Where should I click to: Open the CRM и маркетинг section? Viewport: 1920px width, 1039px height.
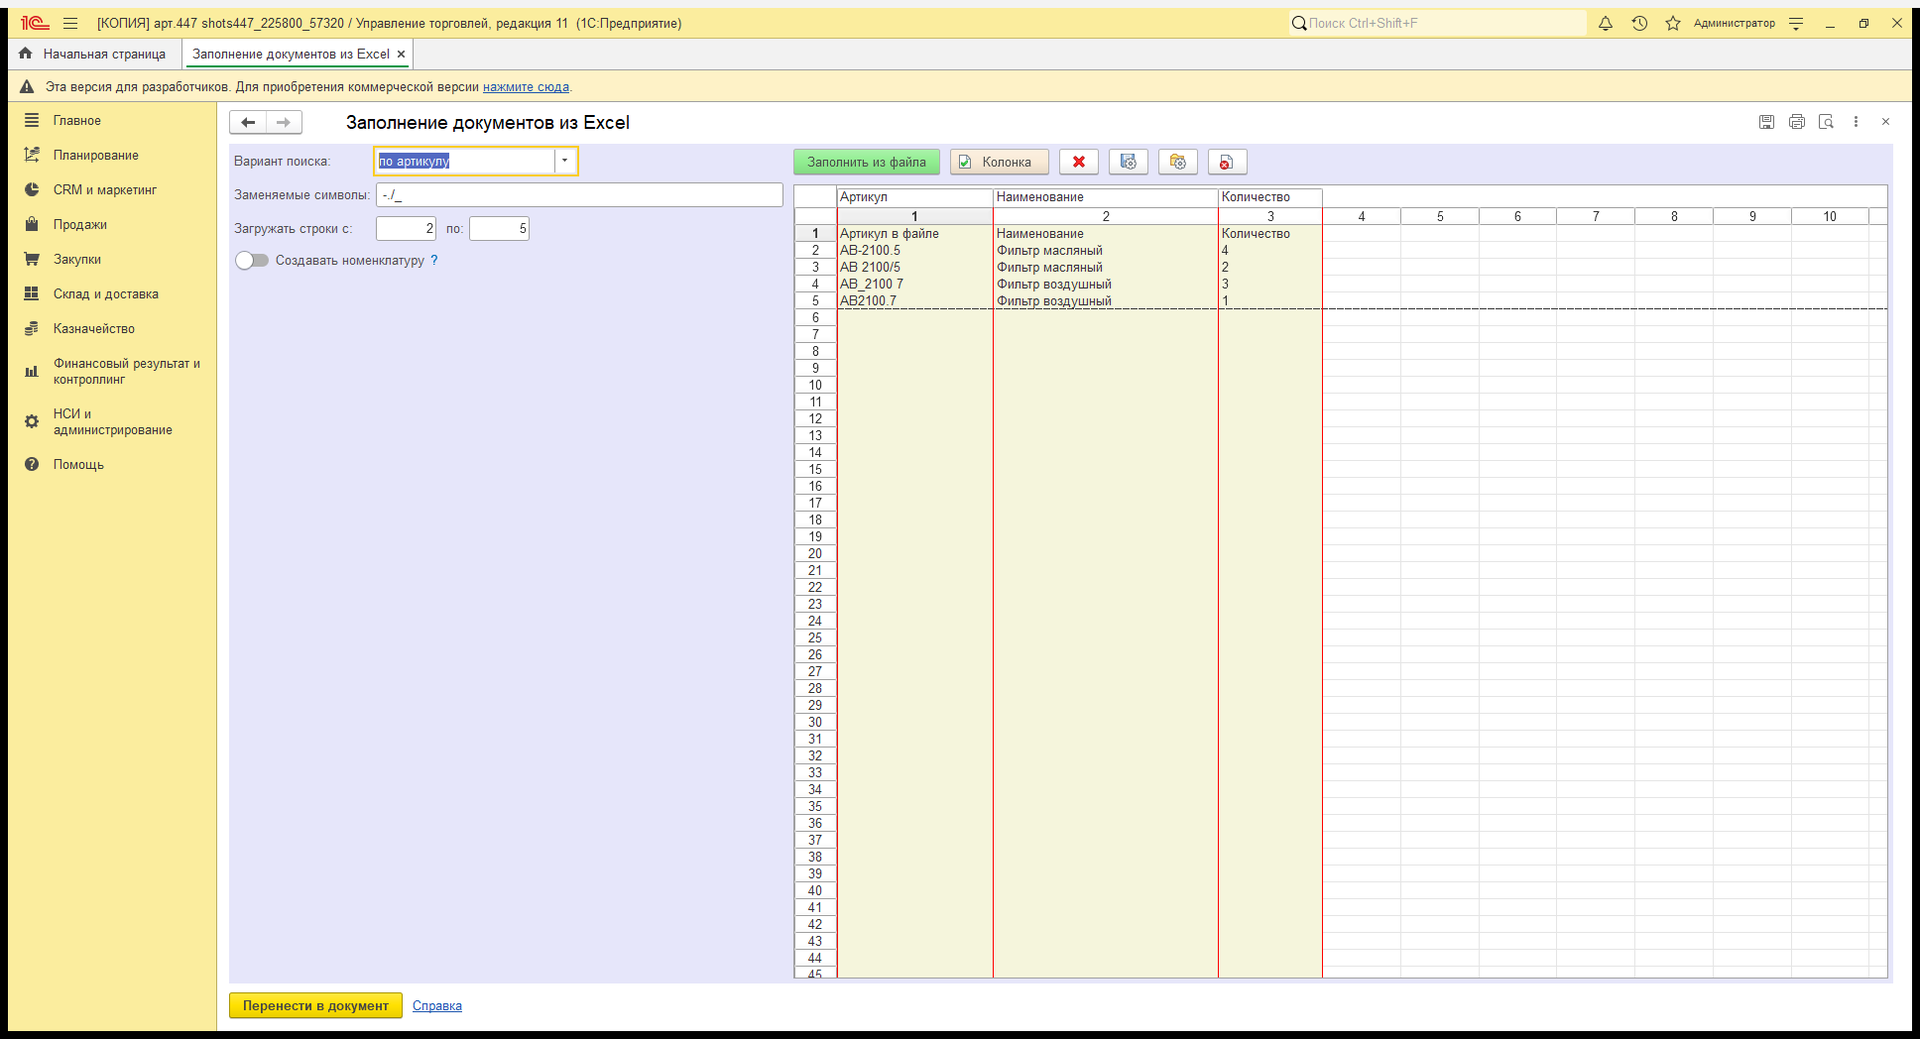point(105,190)
